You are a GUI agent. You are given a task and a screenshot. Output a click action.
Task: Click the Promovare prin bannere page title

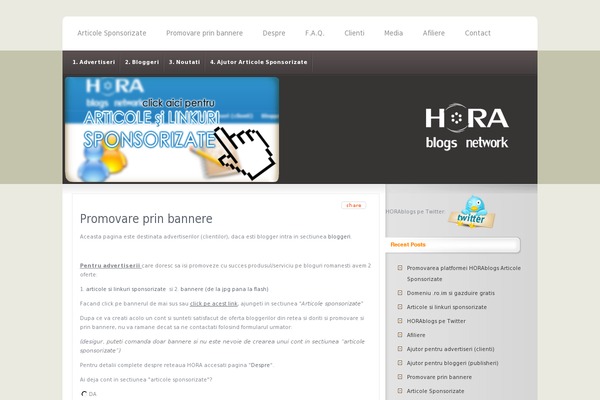point(146,219)
